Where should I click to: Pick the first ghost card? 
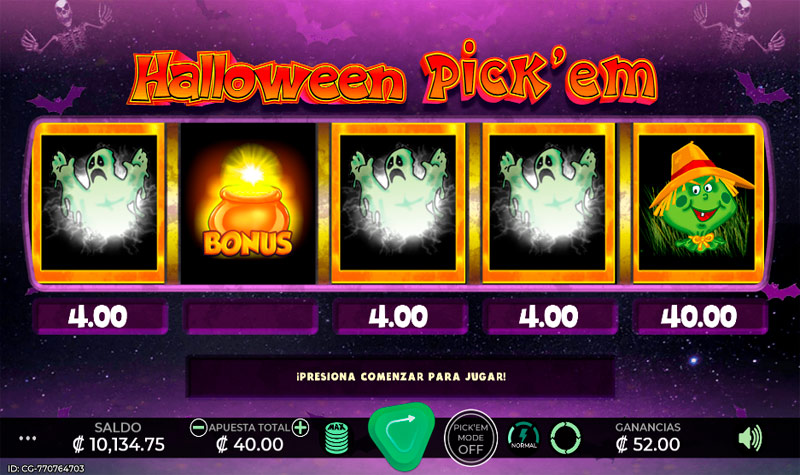click(98, 203)
